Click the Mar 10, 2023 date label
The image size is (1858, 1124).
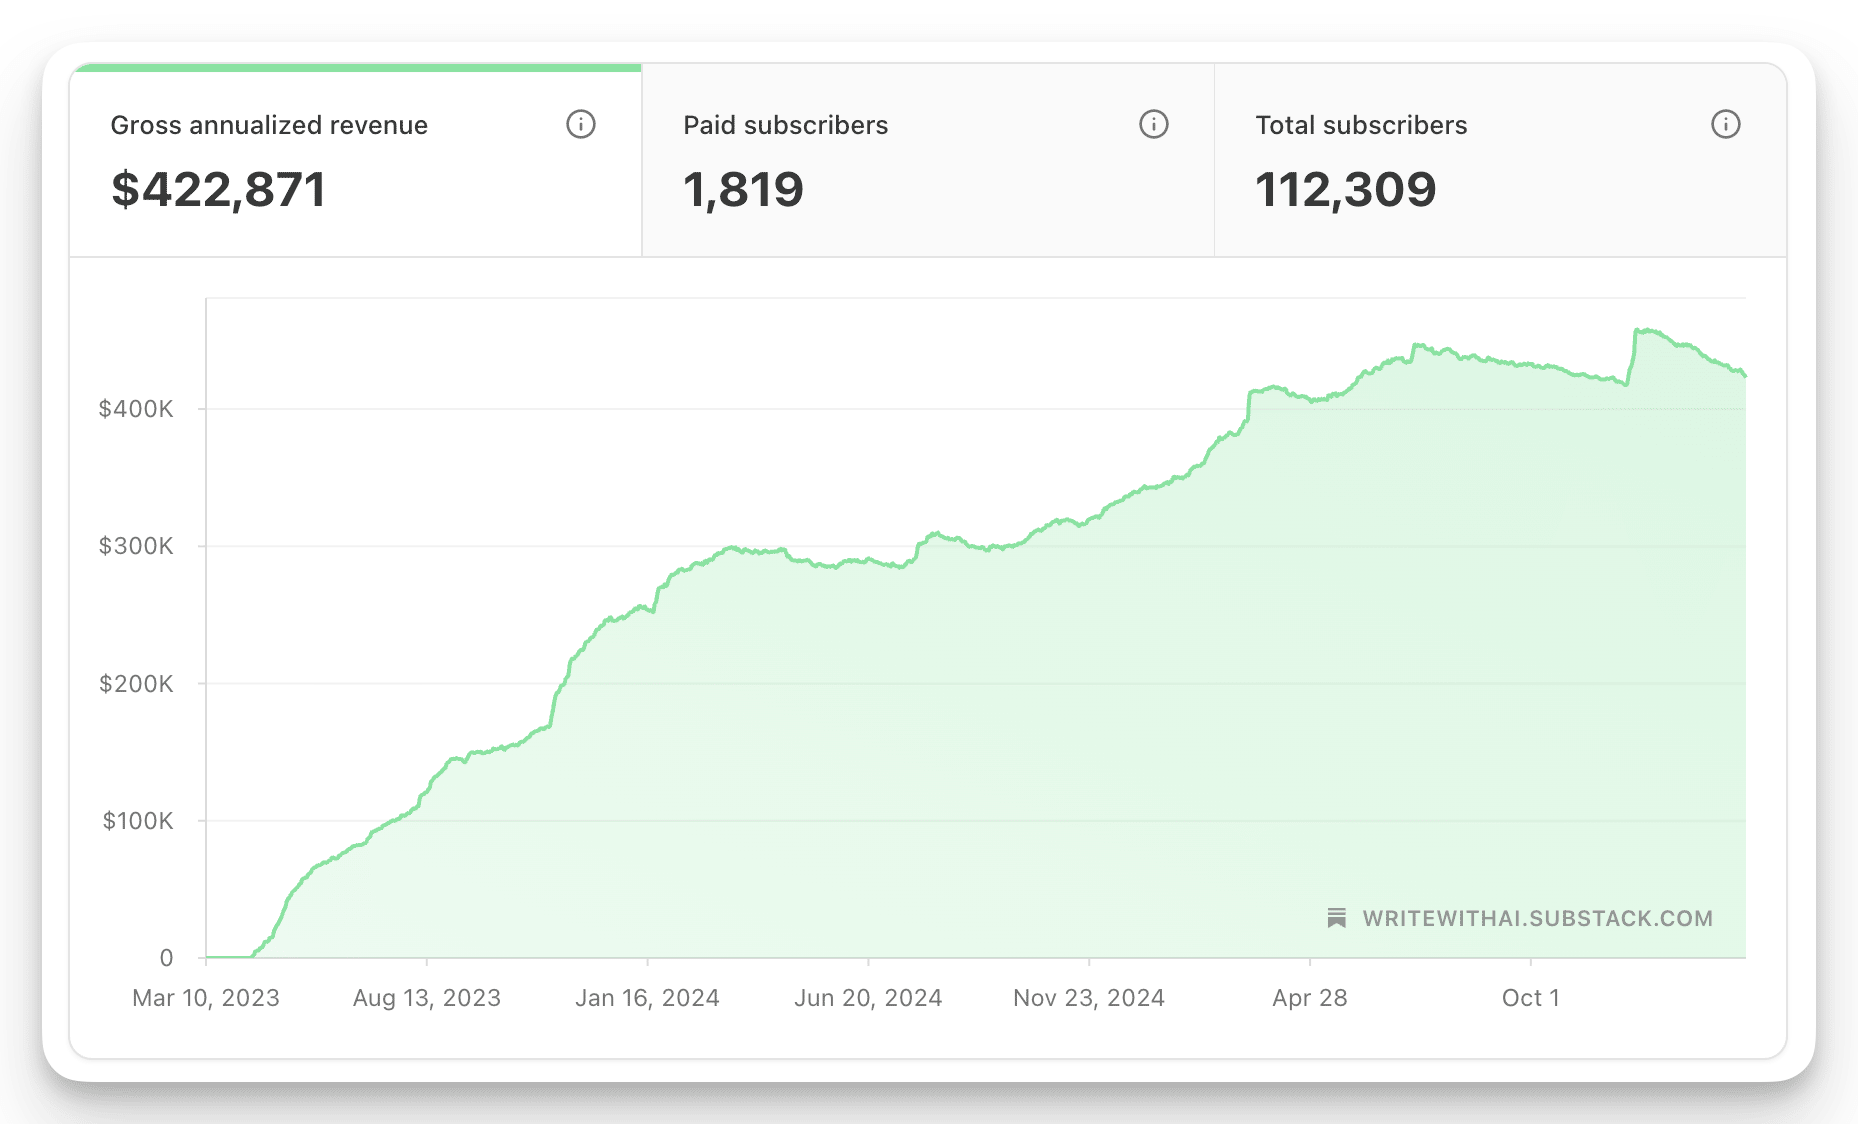[x=206, y=998]
